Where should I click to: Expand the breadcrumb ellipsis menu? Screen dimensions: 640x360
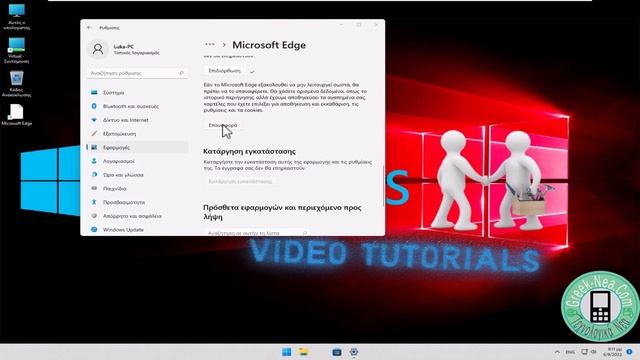210,44
